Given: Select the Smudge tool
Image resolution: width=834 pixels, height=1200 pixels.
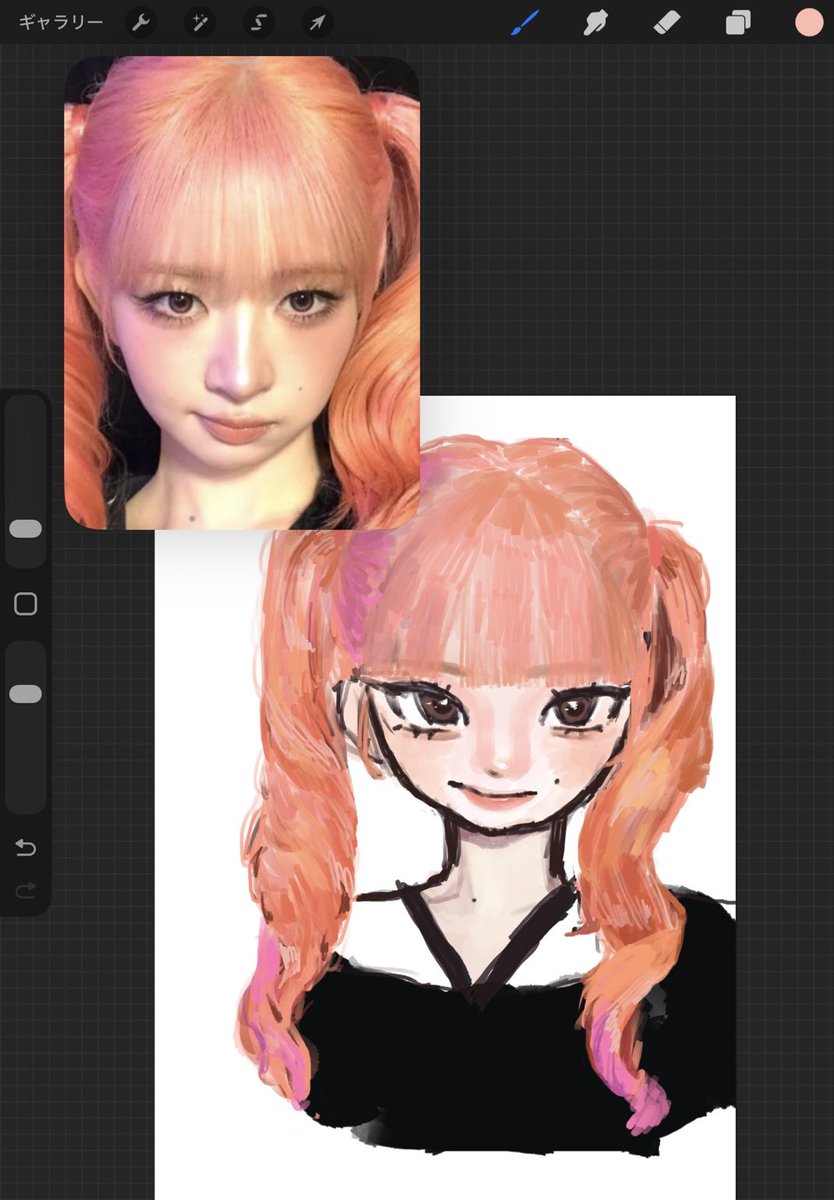Looking at the screenshot, I should coord(597,22).
